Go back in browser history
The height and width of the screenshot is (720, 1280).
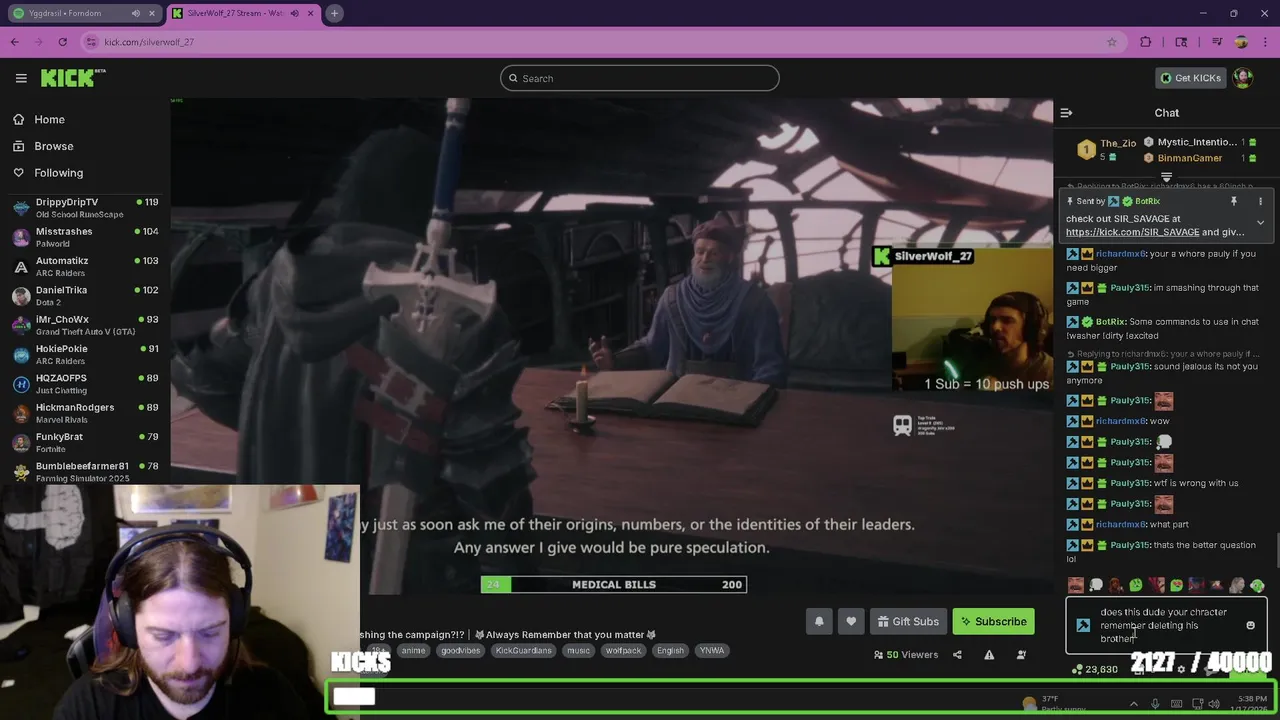point(14,42)
